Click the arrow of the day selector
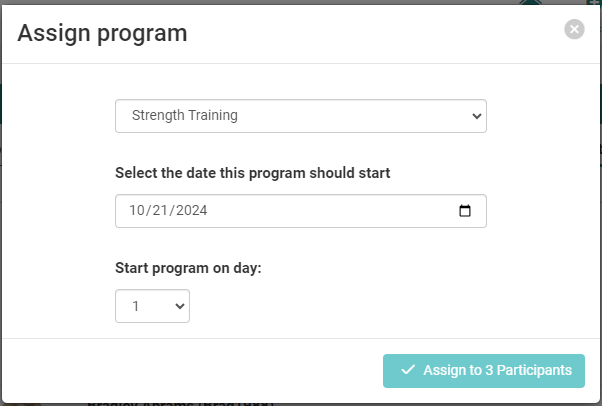 tap(180, 306)
